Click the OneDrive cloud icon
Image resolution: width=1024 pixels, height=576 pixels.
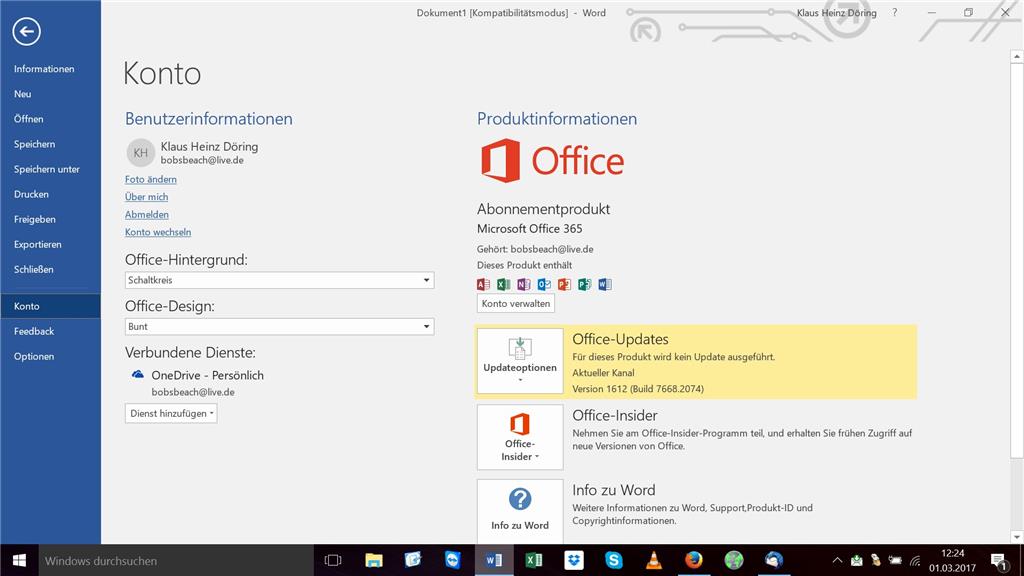coord(138,375)
